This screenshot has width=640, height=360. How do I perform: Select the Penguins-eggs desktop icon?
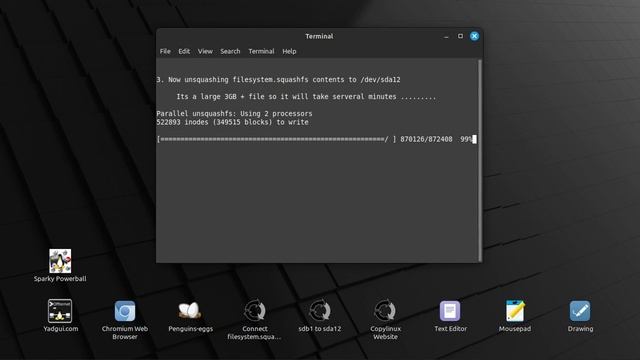(x=190, y=311)
